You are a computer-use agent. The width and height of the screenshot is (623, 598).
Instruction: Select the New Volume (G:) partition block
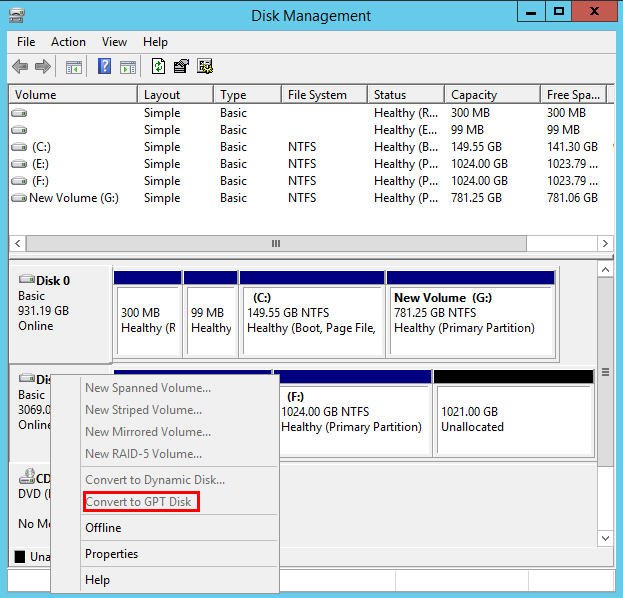pos(471,314)
